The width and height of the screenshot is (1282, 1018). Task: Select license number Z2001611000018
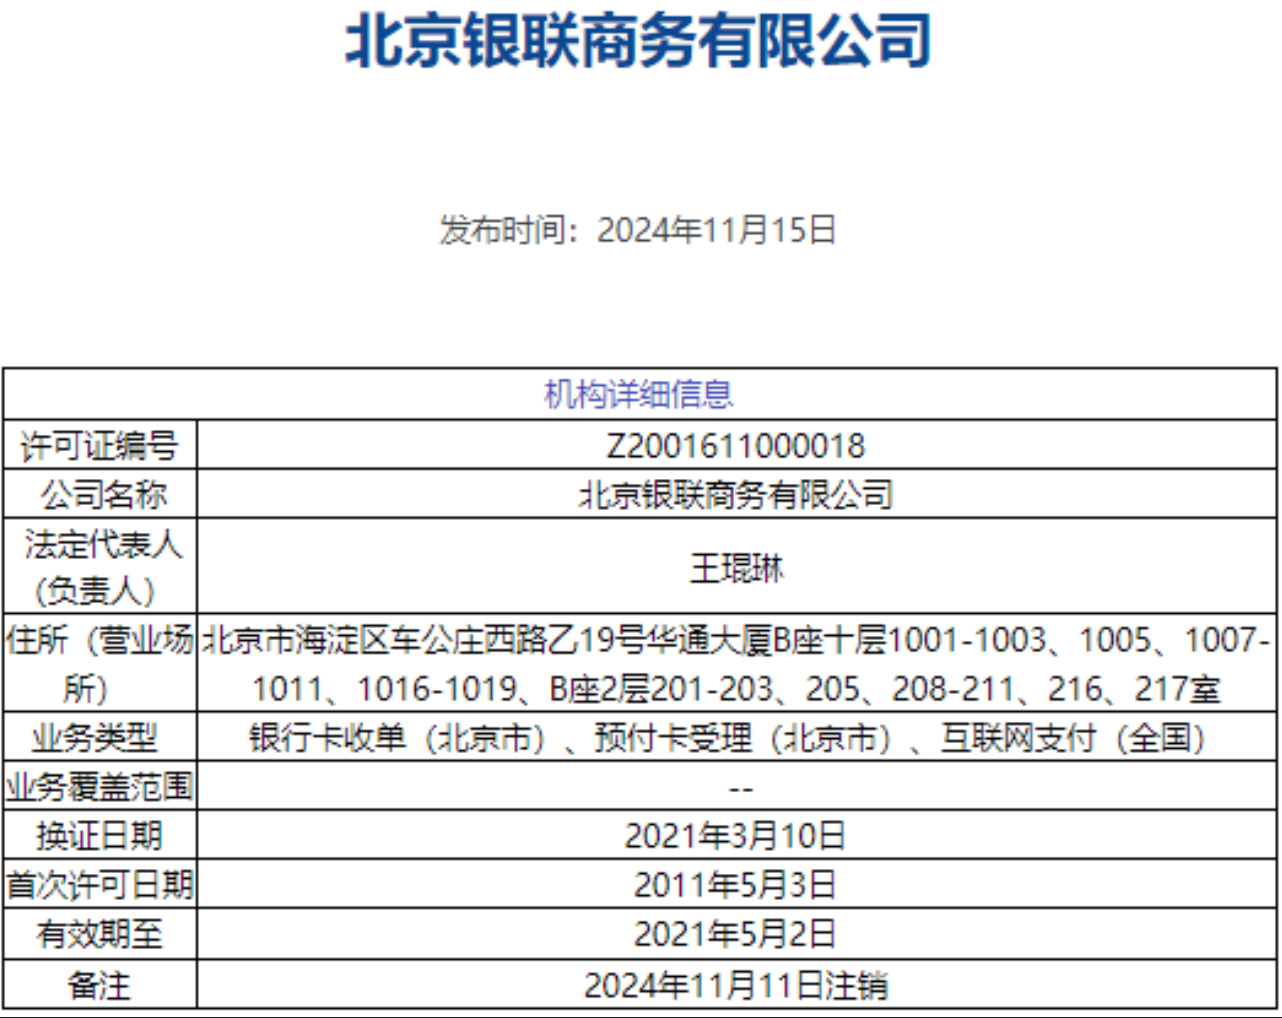pos(736,445)
